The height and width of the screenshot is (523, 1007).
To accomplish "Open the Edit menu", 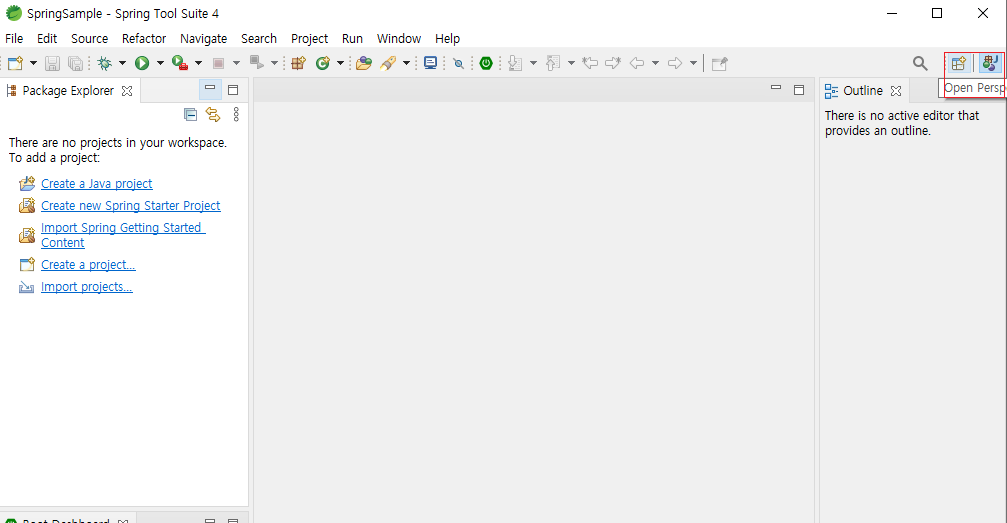I will point(47,39).
